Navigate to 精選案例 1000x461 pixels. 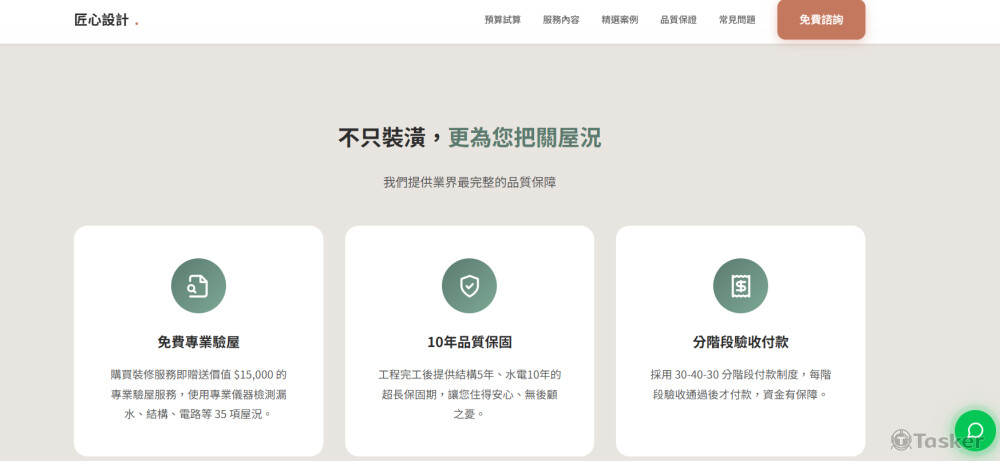[620, 20]
